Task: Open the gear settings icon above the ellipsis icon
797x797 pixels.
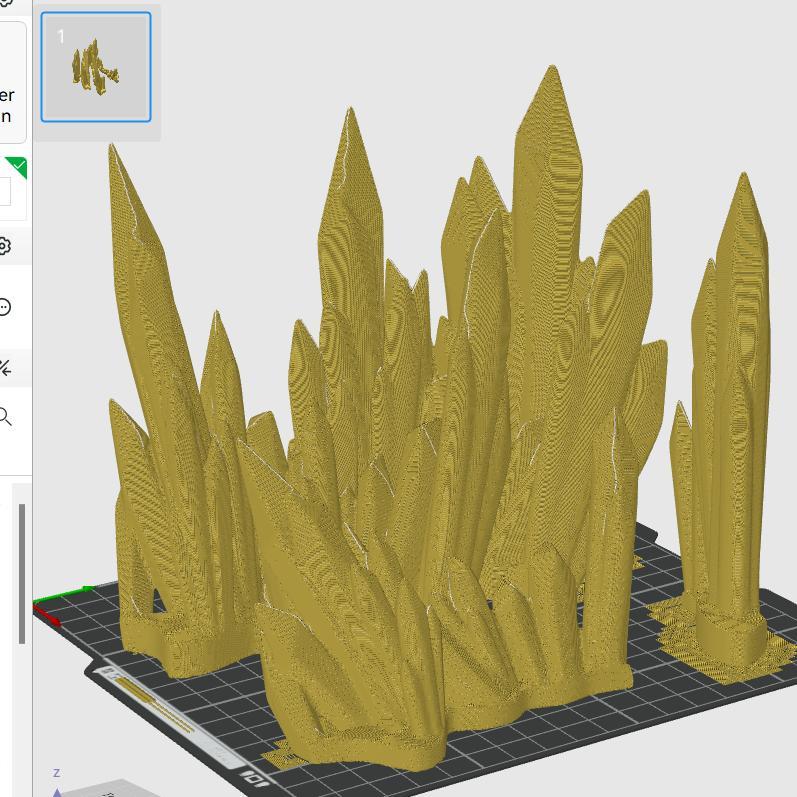Action: point(3,247)
